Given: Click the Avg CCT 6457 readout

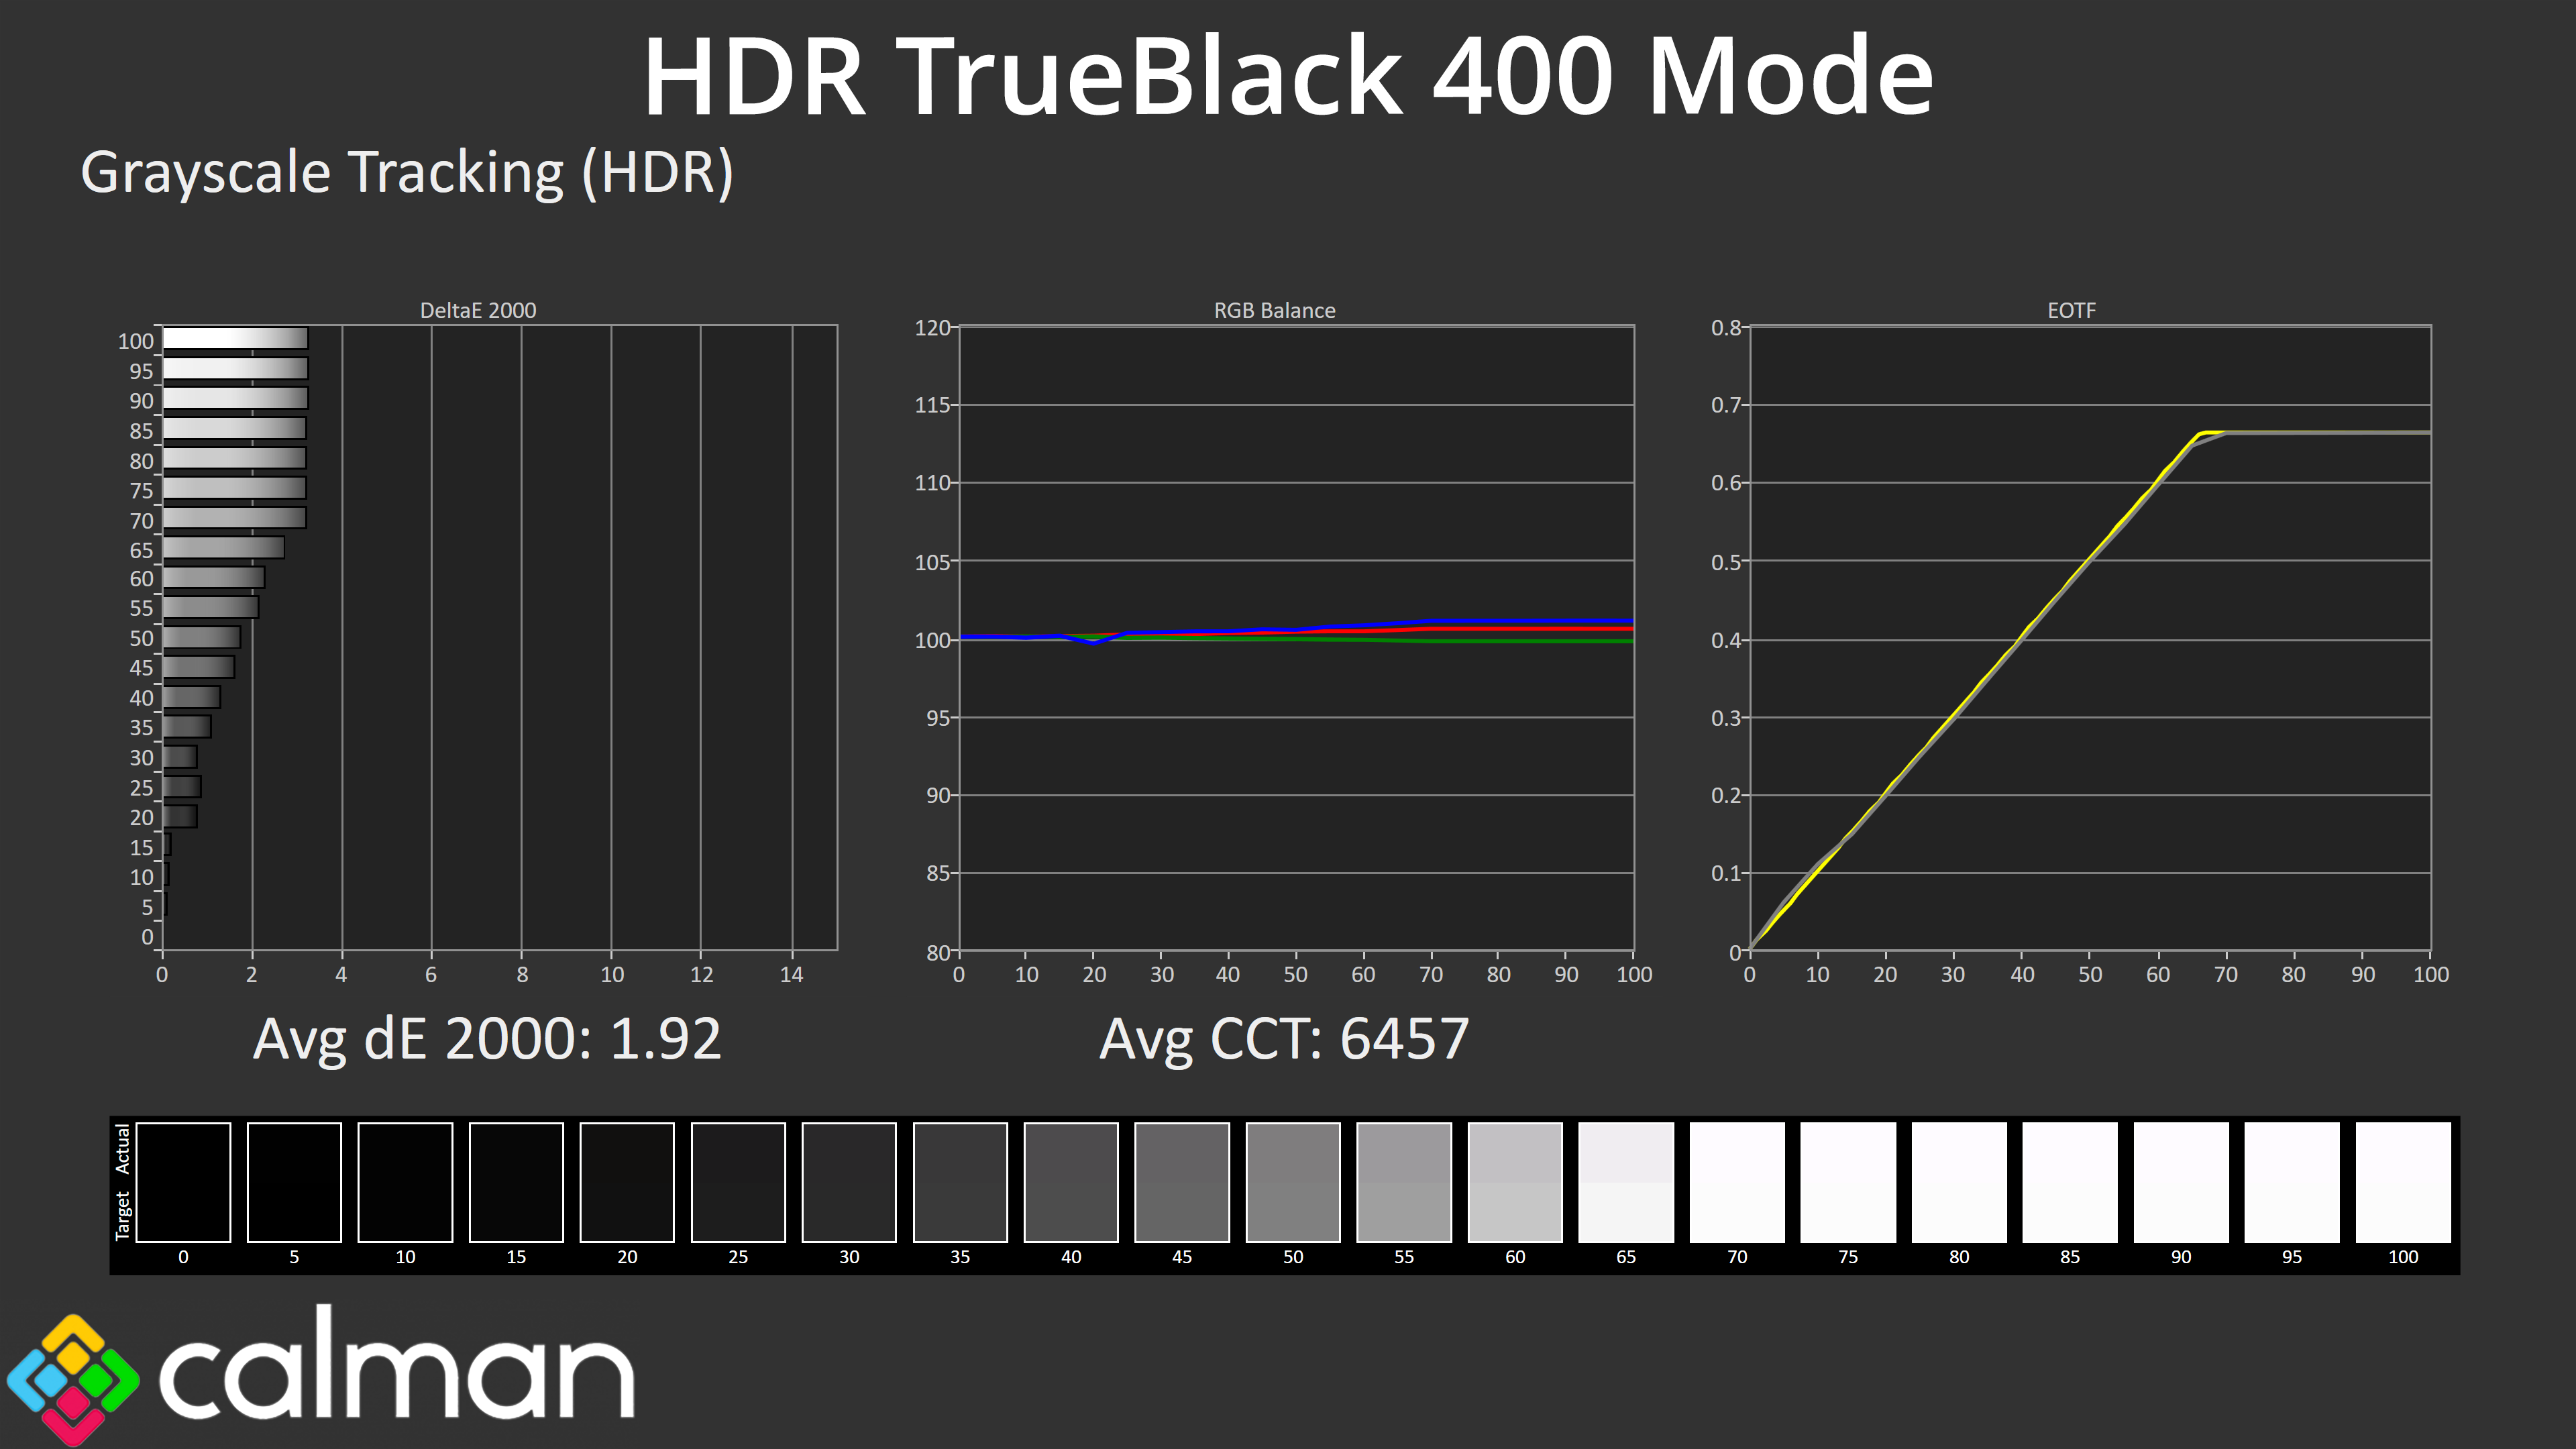Looking at the screenshot, I should pyautogui.click(x=1284, y=1039).
